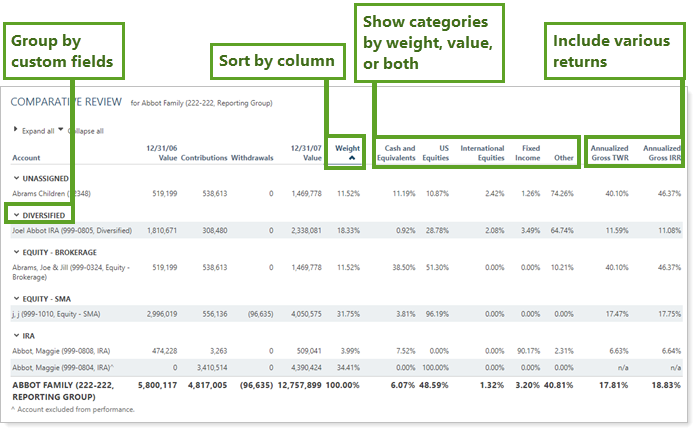Sort by US Equities column
This screenshot has width=696, height=432.
[436, 153]
